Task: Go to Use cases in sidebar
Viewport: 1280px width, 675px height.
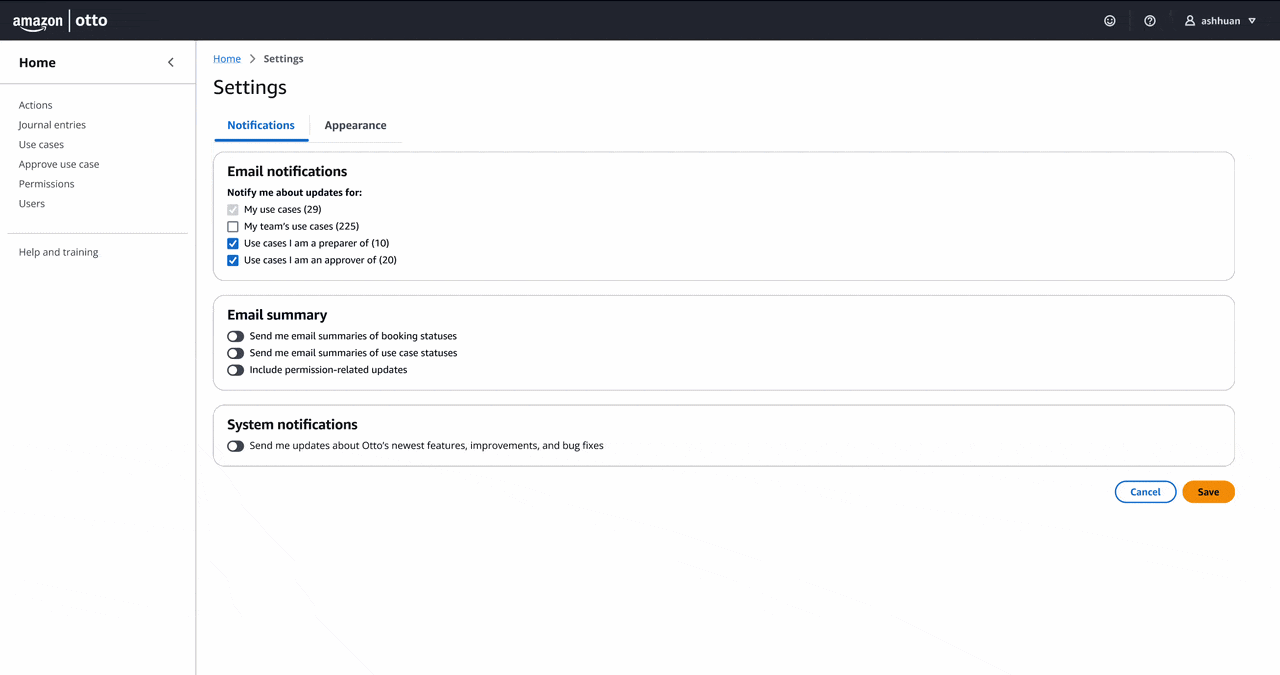Action: [x=41, y=145]
